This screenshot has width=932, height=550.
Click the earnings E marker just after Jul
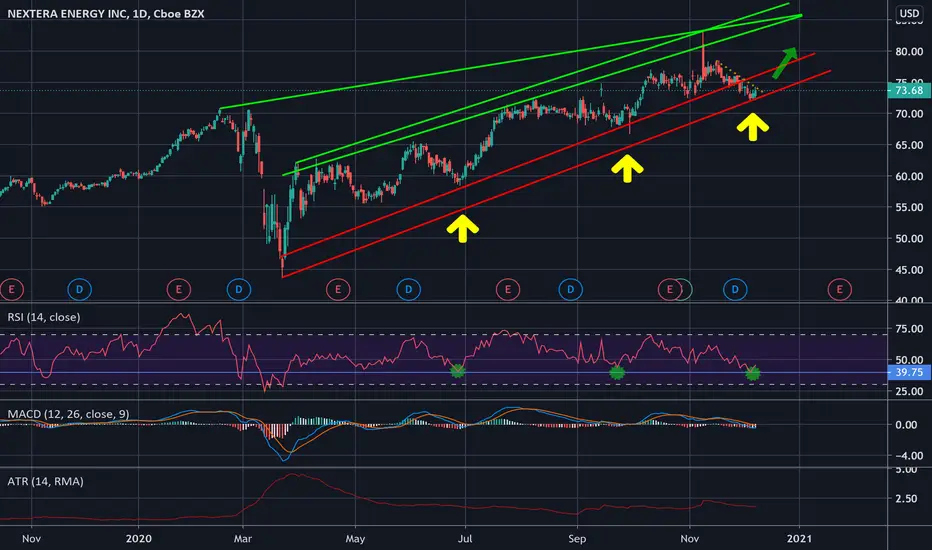point(508,290)
